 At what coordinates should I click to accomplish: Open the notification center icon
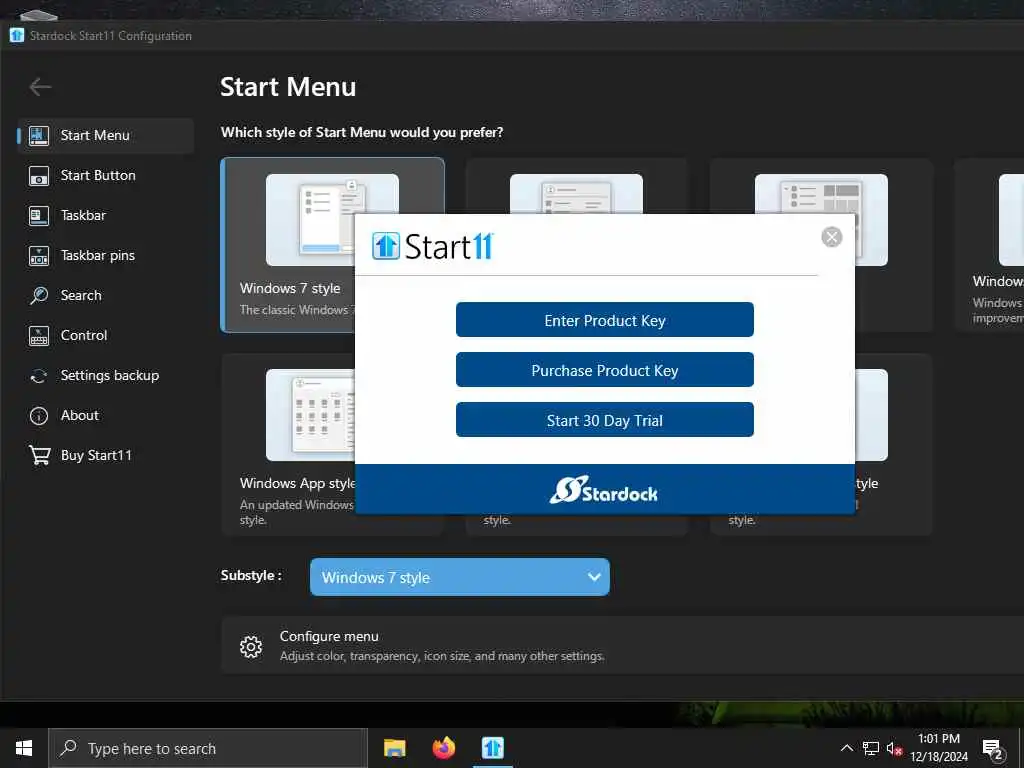coord(993,750)
